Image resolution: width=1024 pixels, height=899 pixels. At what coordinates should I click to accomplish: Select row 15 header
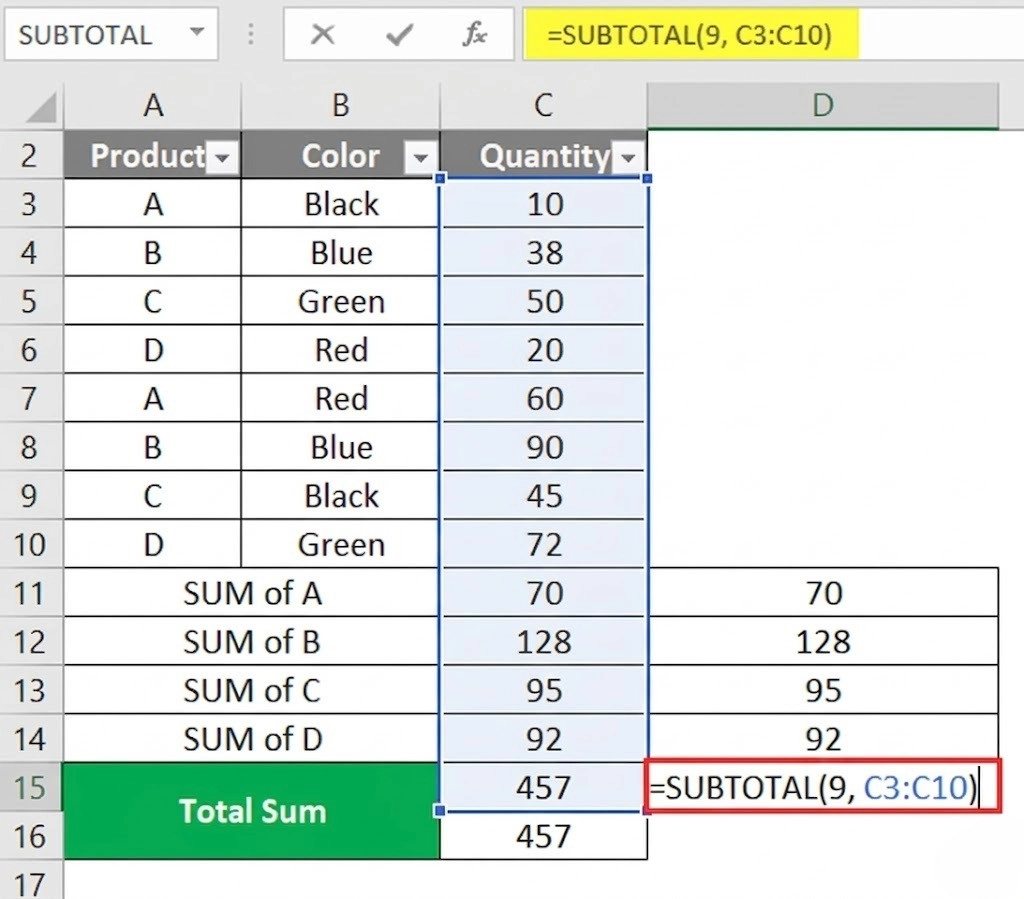coord(30,787)
